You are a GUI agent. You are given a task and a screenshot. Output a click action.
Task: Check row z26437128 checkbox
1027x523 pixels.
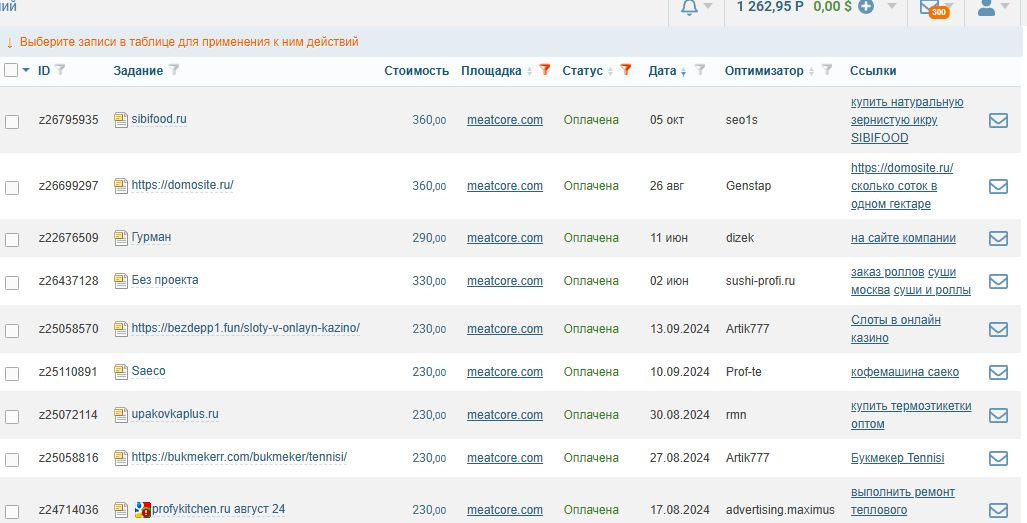[12, 283]
